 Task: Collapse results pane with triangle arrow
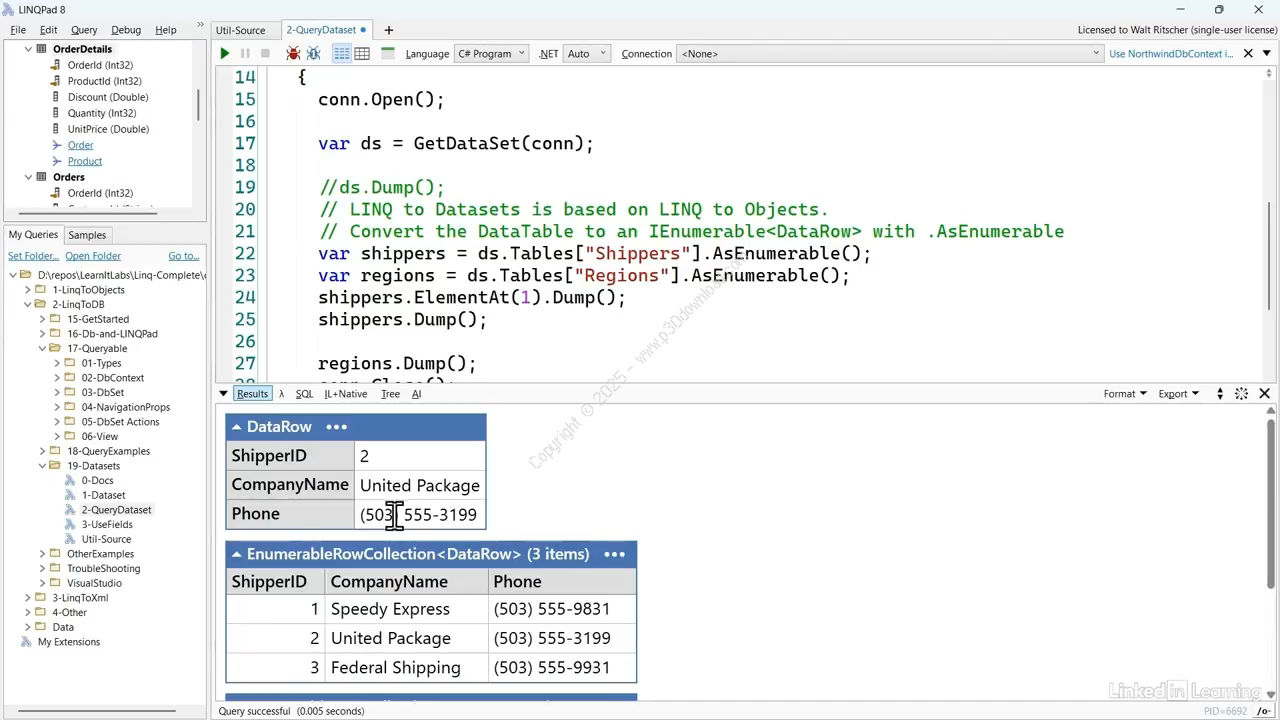tap(223, 394)
